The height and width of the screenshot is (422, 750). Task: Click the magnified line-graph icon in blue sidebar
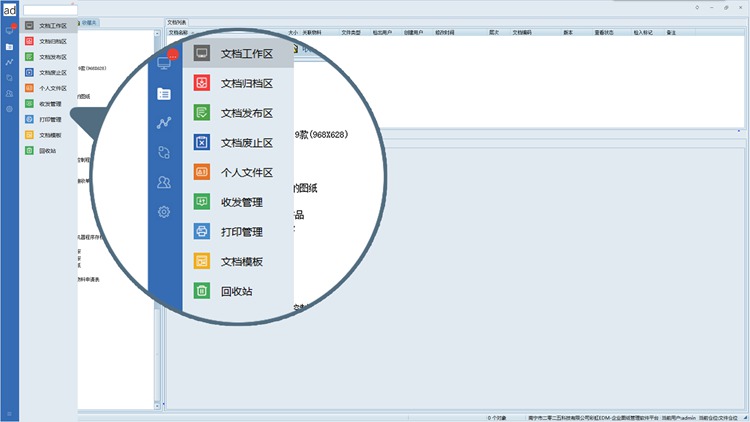pos(164,123)
